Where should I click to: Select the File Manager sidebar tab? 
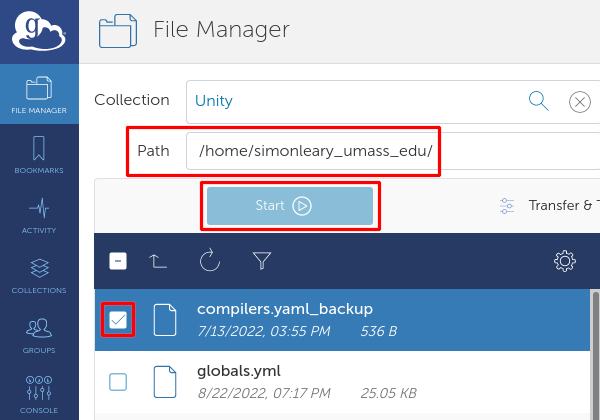click(39, 93)
